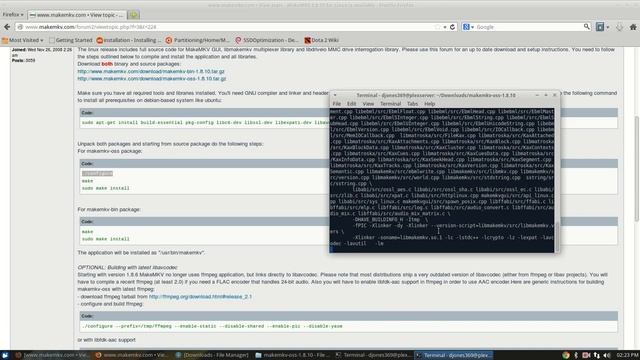The image size is (640, 360).
Task: Open the Downloads arrow icon in Firefox toolbar
Action: (619, 27)
